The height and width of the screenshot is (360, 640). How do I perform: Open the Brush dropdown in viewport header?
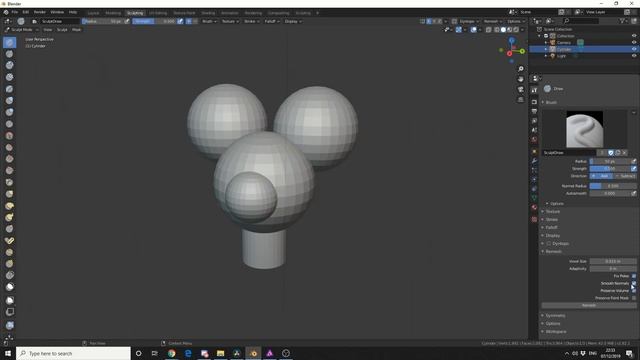(209, 21)
